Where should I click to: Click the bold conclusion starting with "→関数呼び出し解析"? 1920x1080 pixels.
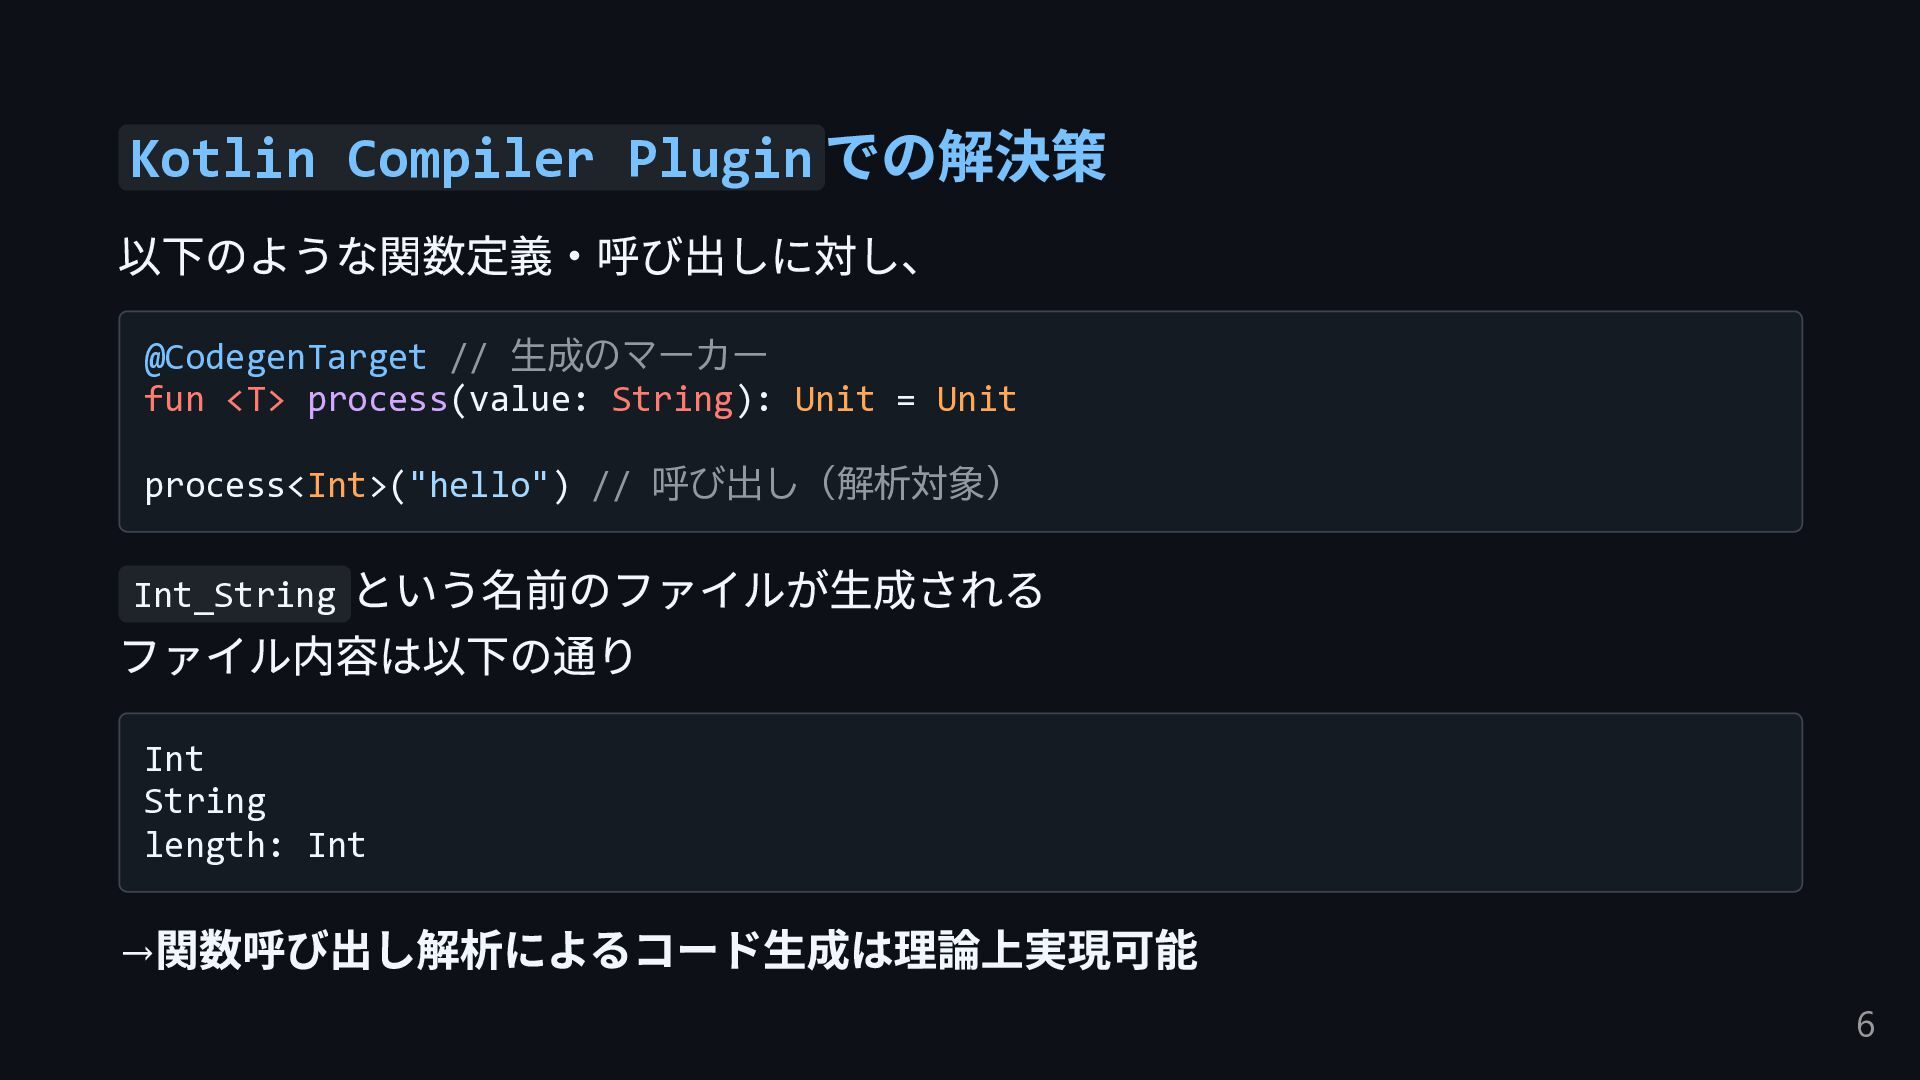(x=658, y=950)
